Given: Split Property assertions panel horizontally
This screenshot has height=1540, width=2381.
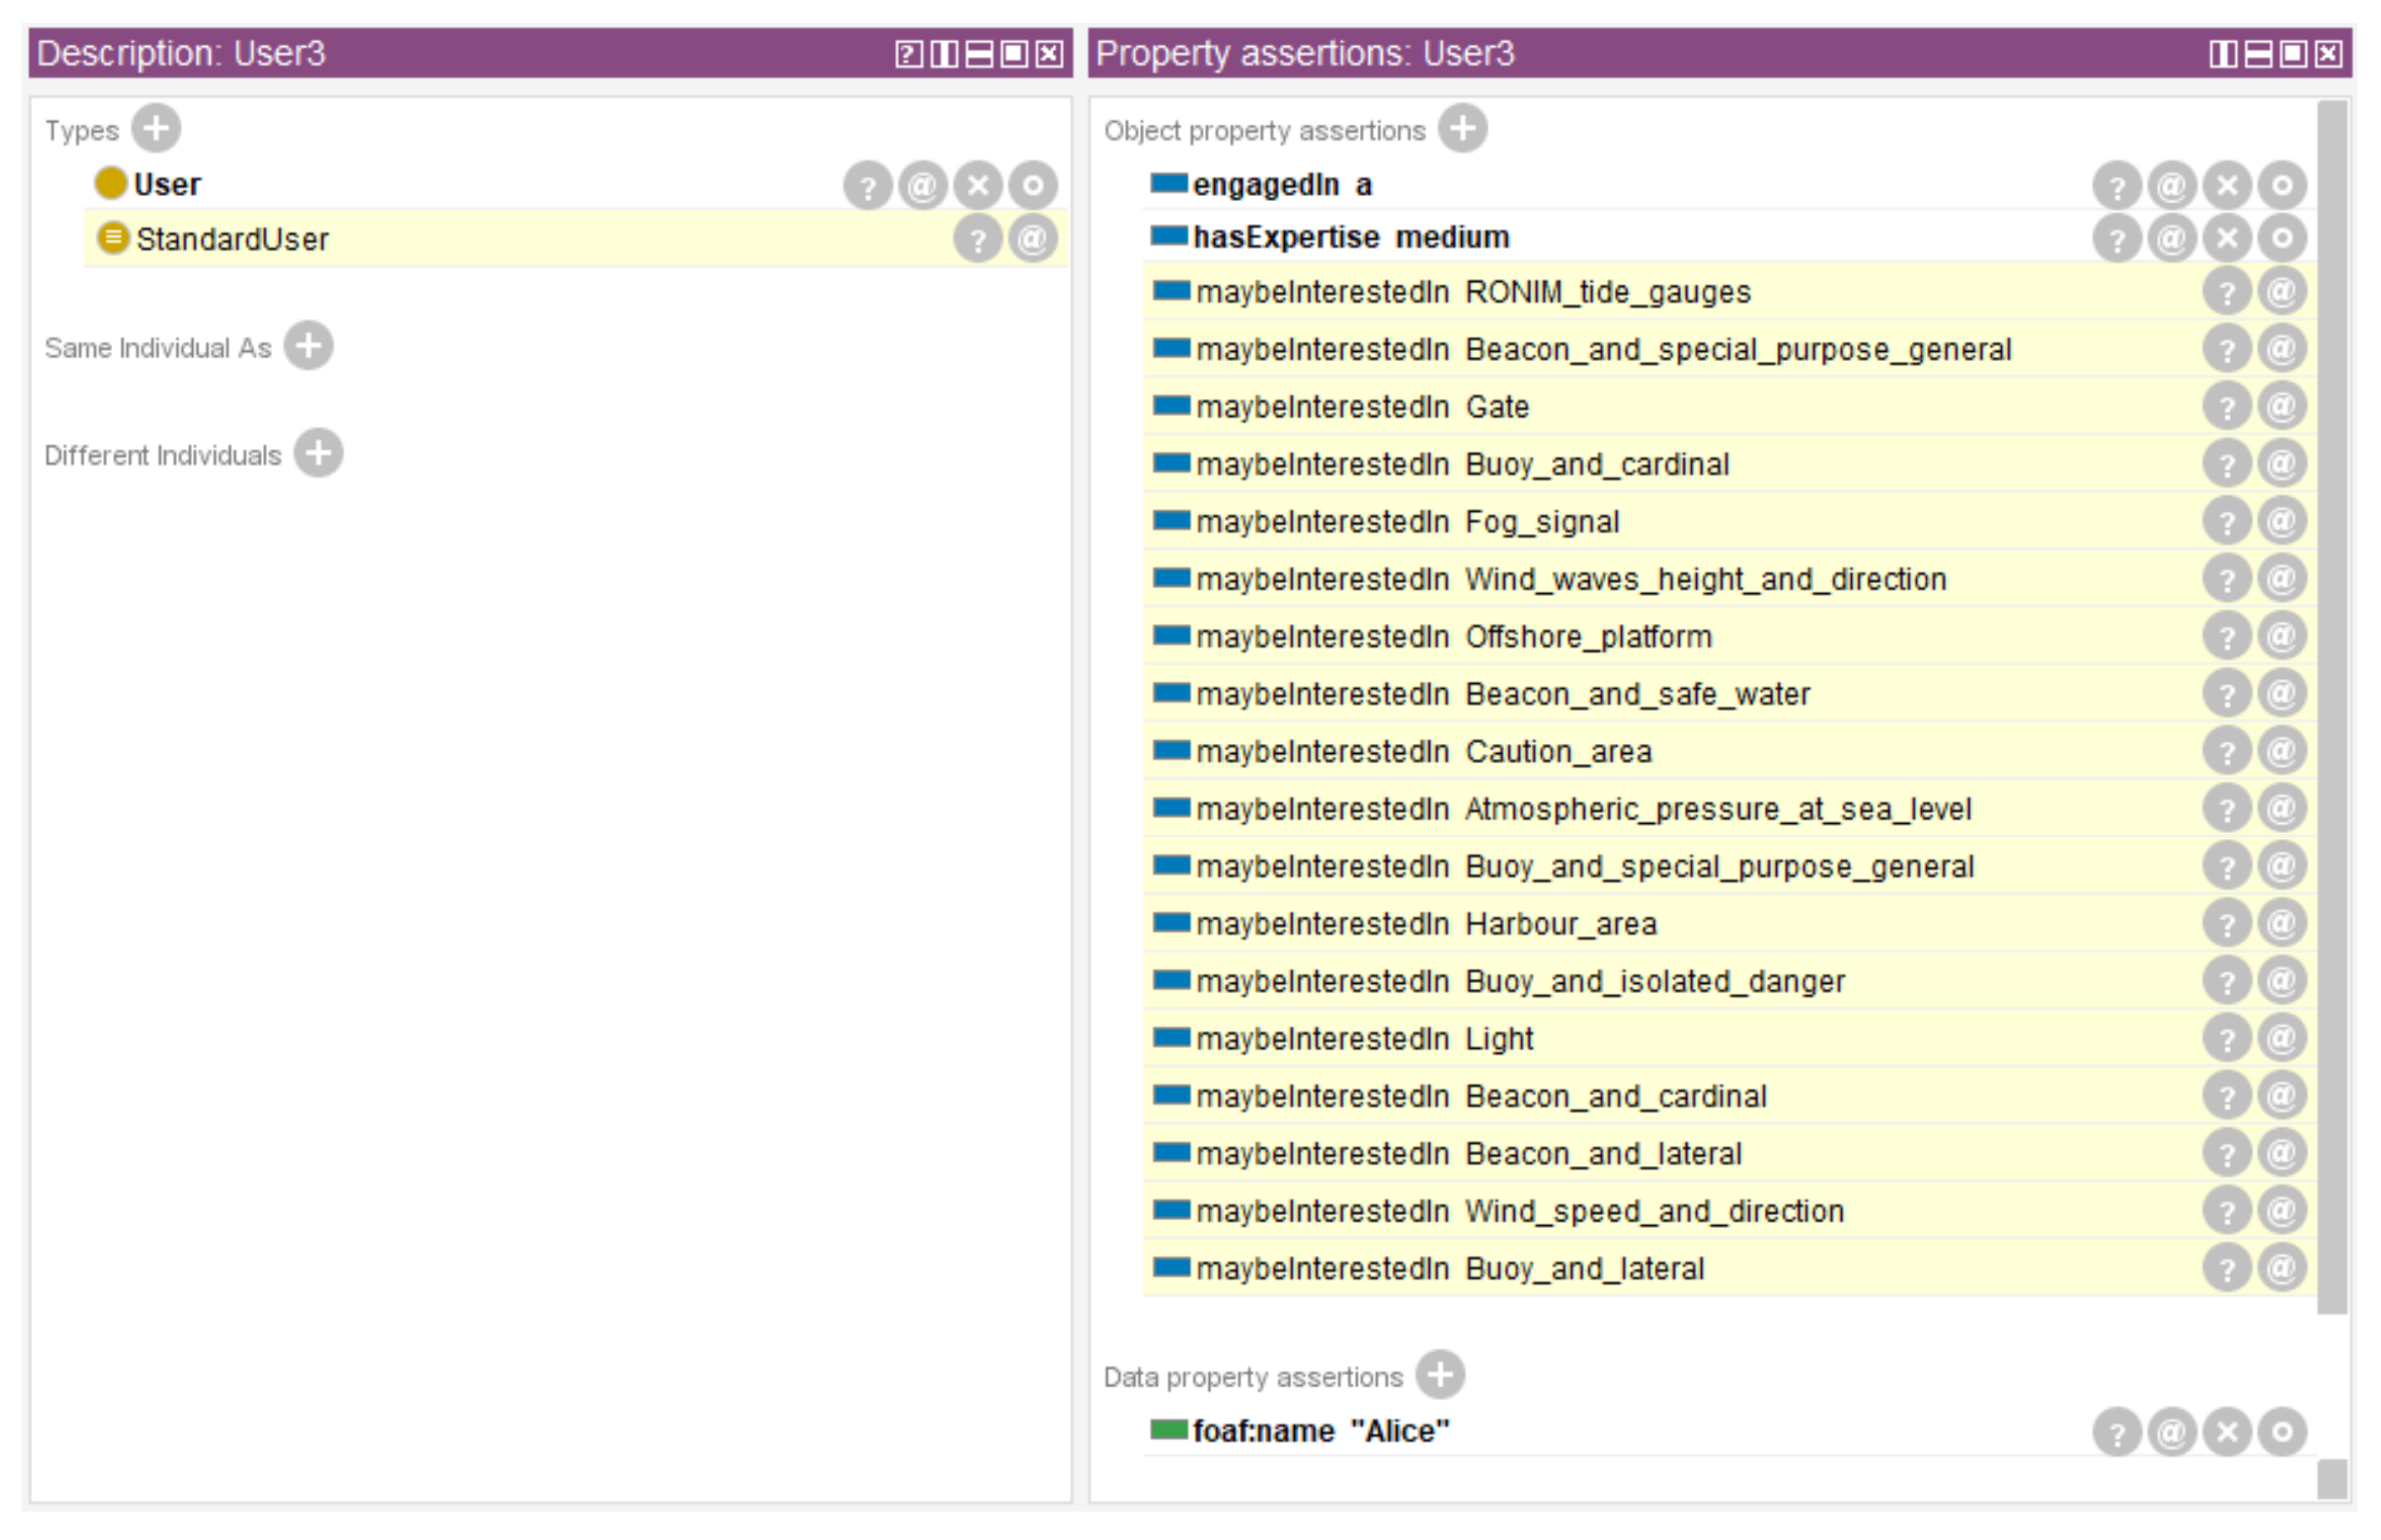Looking at the screenshot, I should coord(2258,53).
